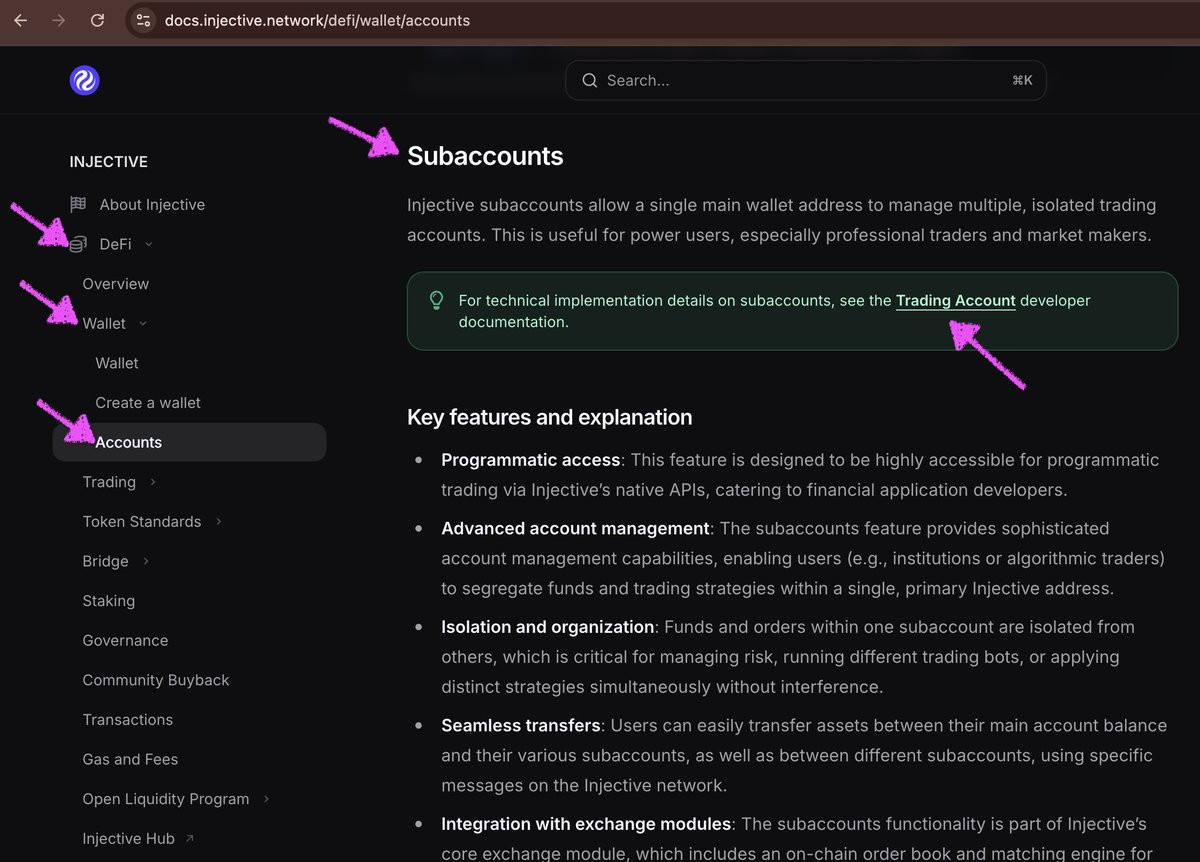Click the bold Programmatic access text
The image size is (1200, 862).
click(531, 460)
